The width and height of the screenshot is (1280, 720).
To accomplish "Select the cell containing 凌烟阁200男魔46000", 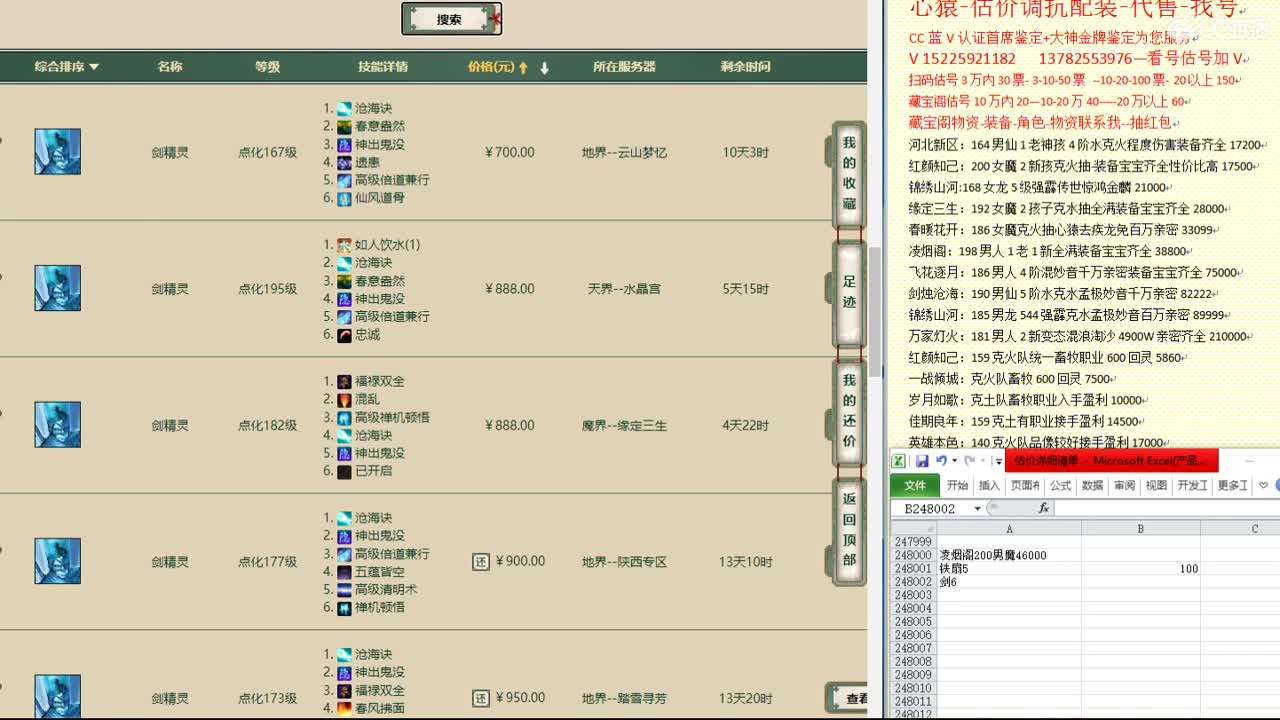I will 1009,555.
